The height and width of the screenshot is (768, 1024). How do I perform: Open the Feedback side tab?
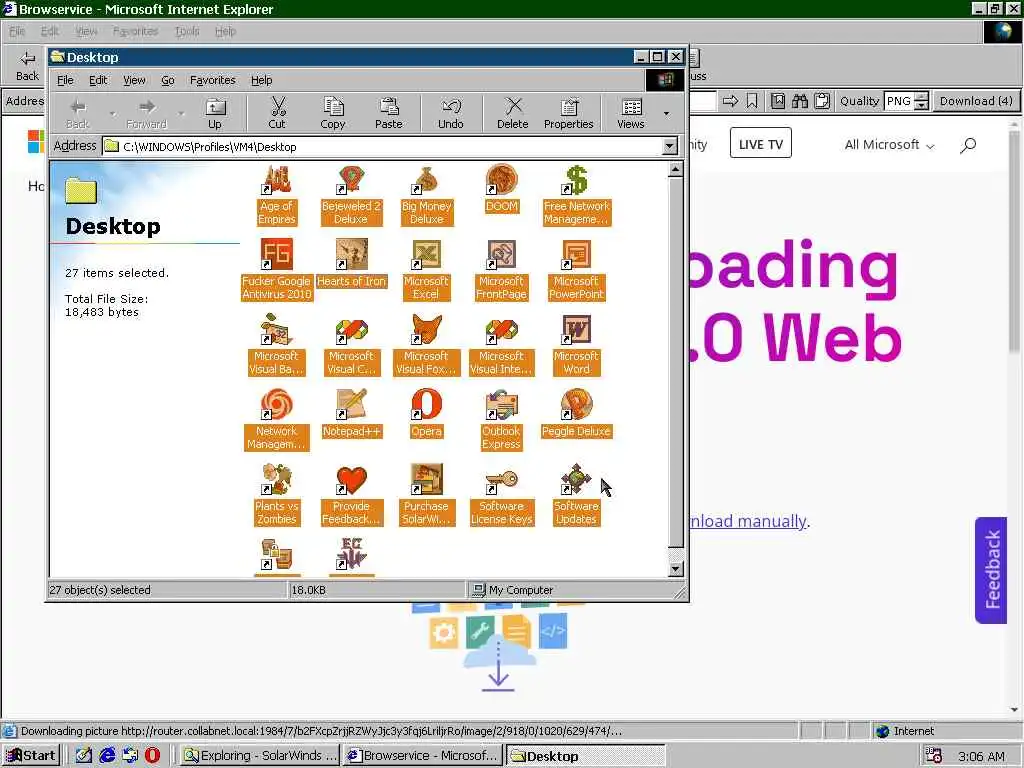(991, 570)
